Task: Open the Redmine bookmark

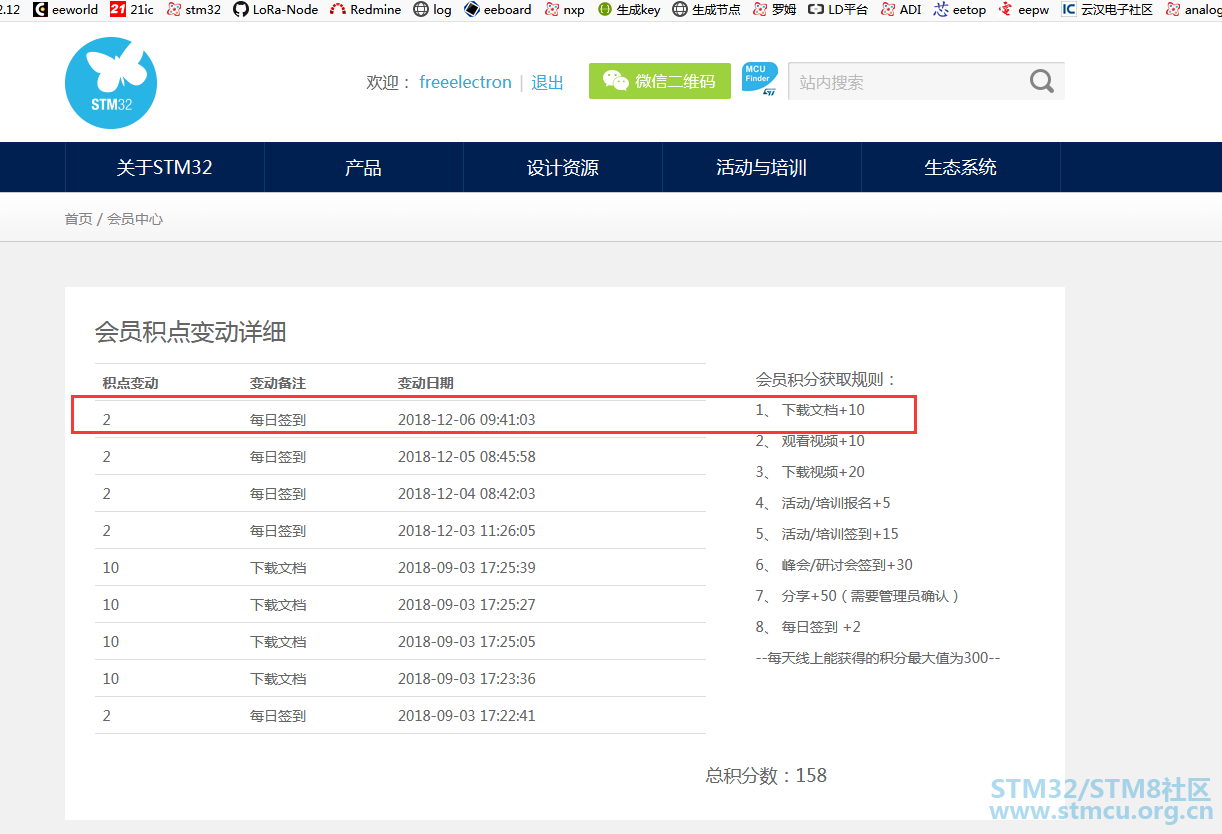Action: [x=366, y=9]
